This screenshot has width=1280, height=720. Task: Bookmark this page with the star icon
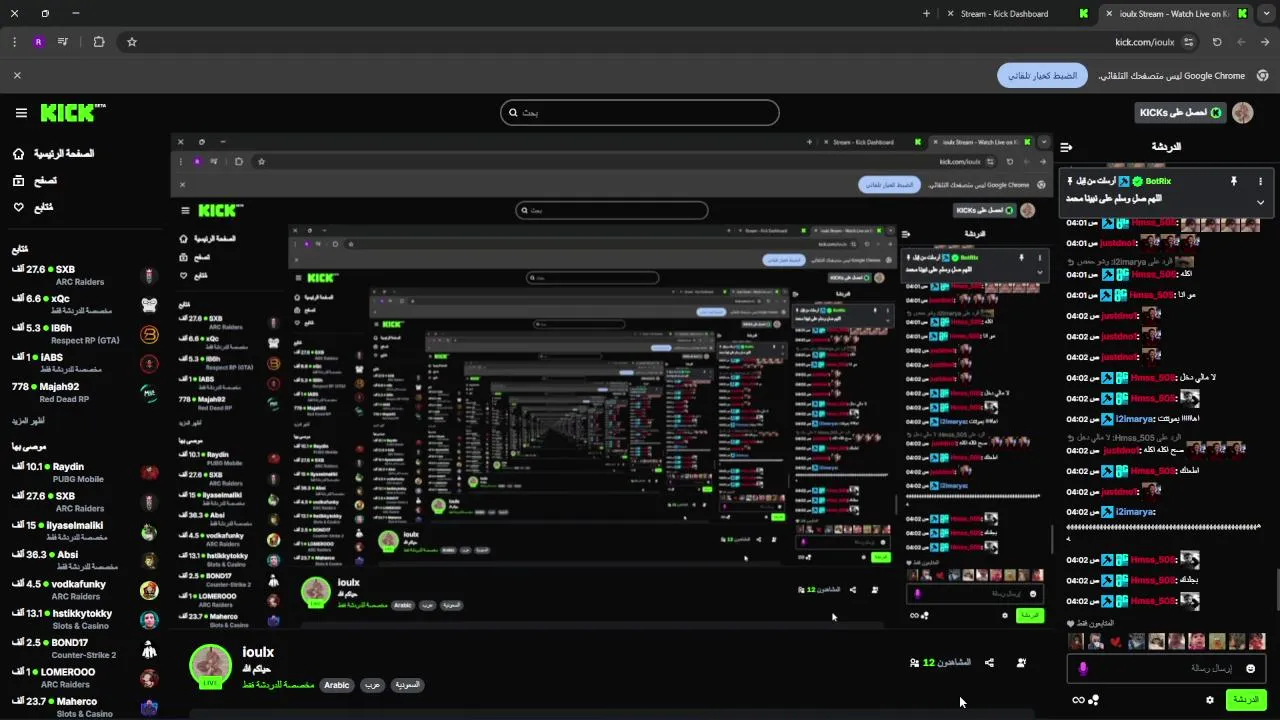[131, 42]
